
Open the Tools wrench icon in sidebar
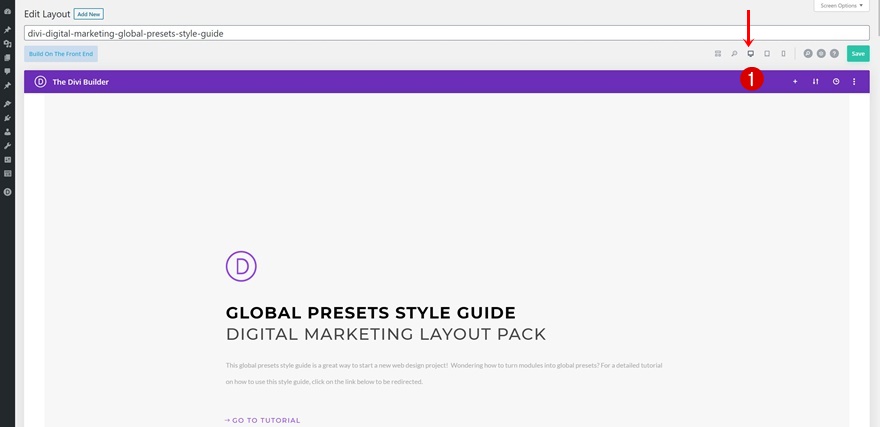point(7,146)
